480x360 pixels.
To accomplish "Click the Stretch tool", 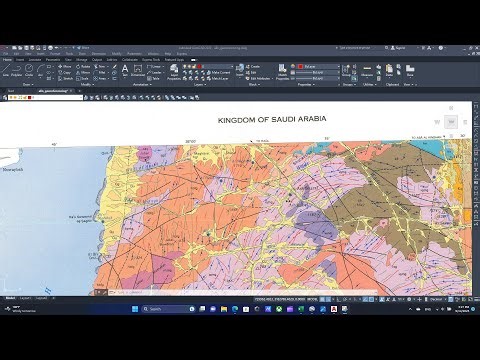I will coord(65,78).
